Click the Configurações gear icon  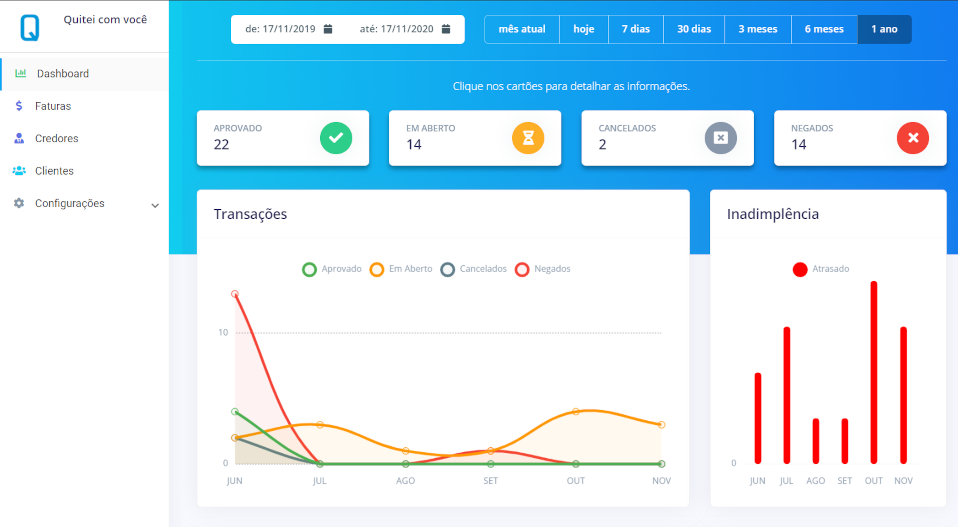tap(19, 203)
